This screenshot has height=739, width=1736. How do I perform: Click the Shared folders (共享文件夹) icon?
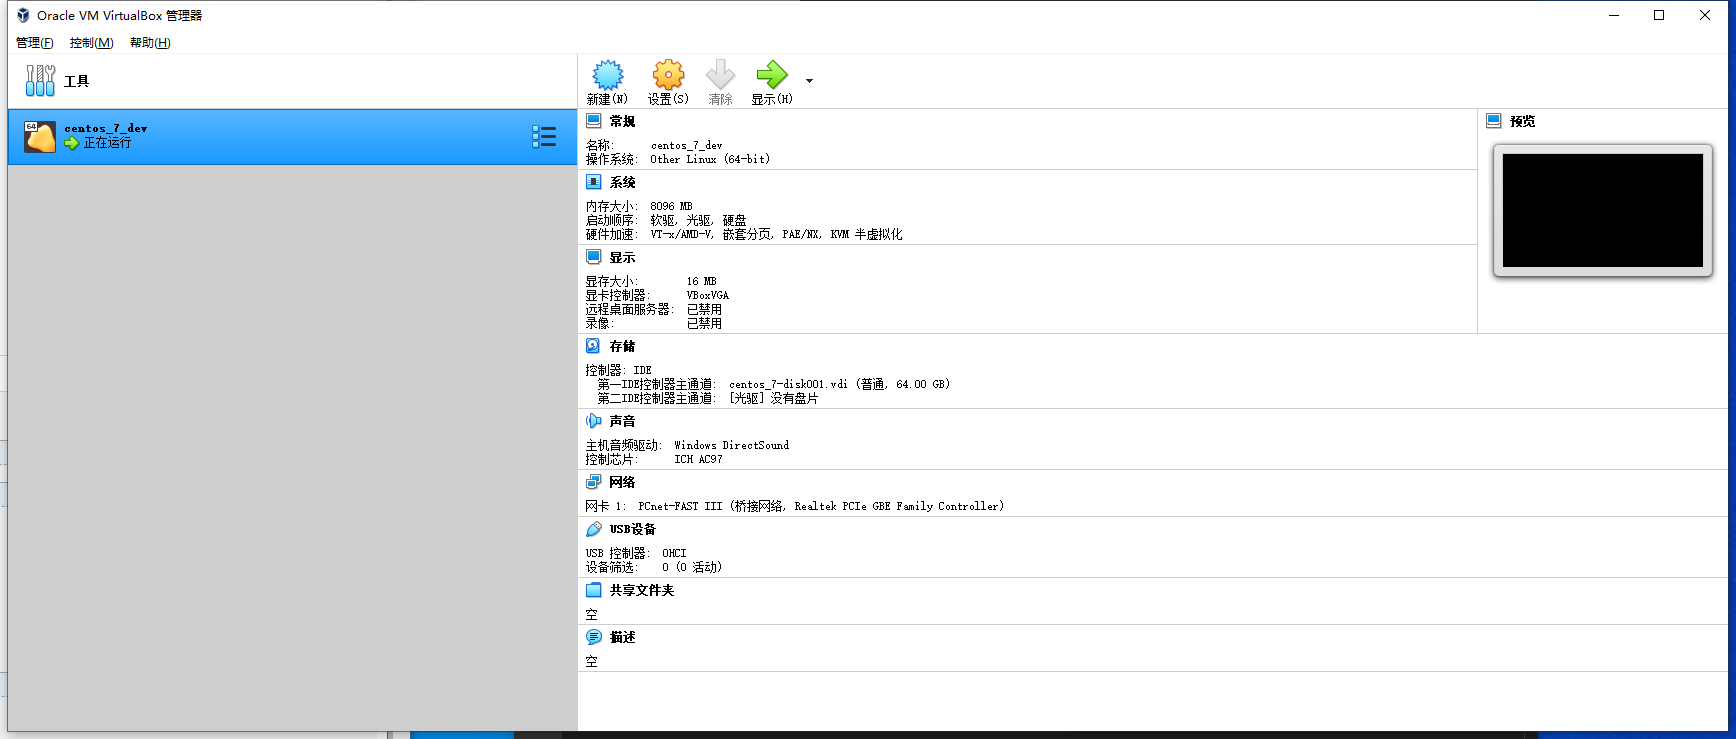point(593,590)
